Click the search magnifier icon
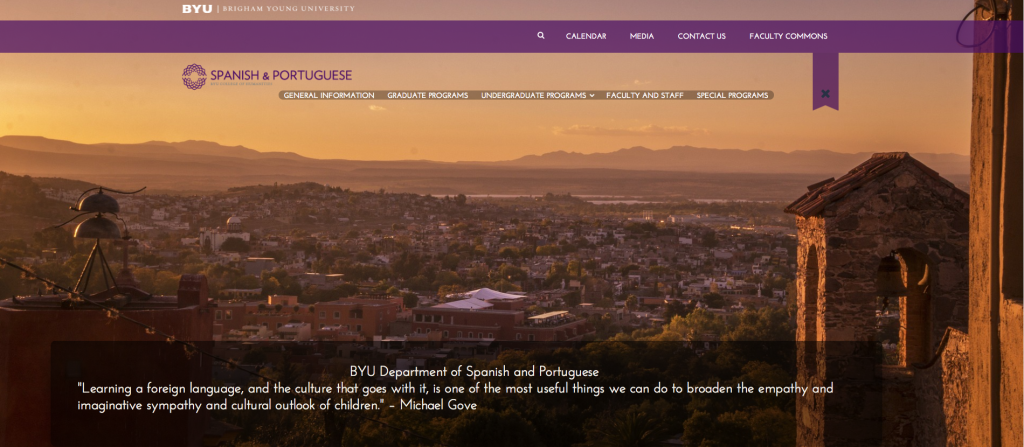 541,35
